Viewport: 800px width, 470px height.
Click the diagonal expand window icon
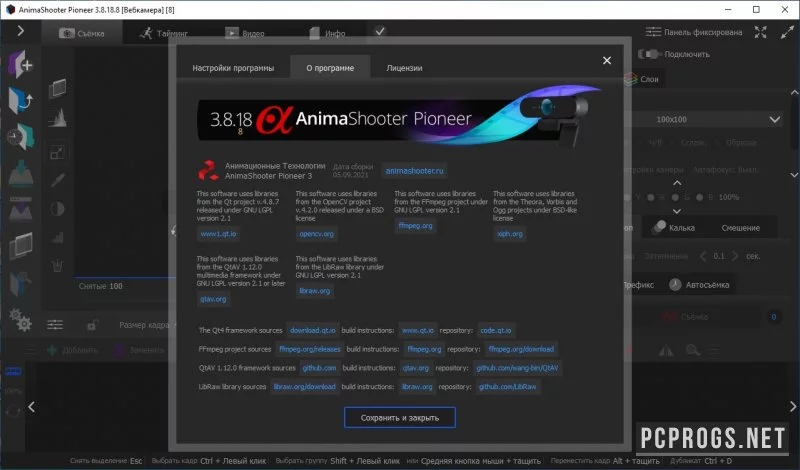coord(787,32)
